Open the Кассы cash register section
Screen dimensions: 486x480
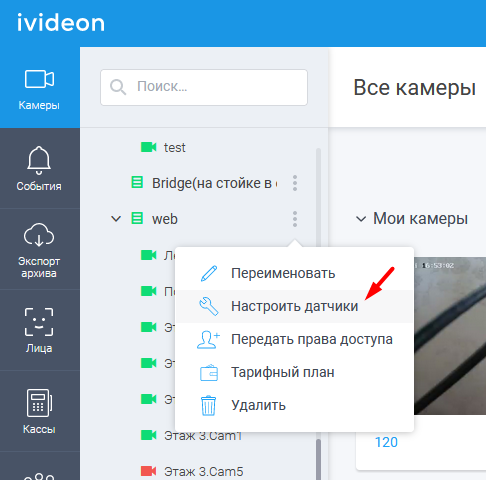(39, 411)
